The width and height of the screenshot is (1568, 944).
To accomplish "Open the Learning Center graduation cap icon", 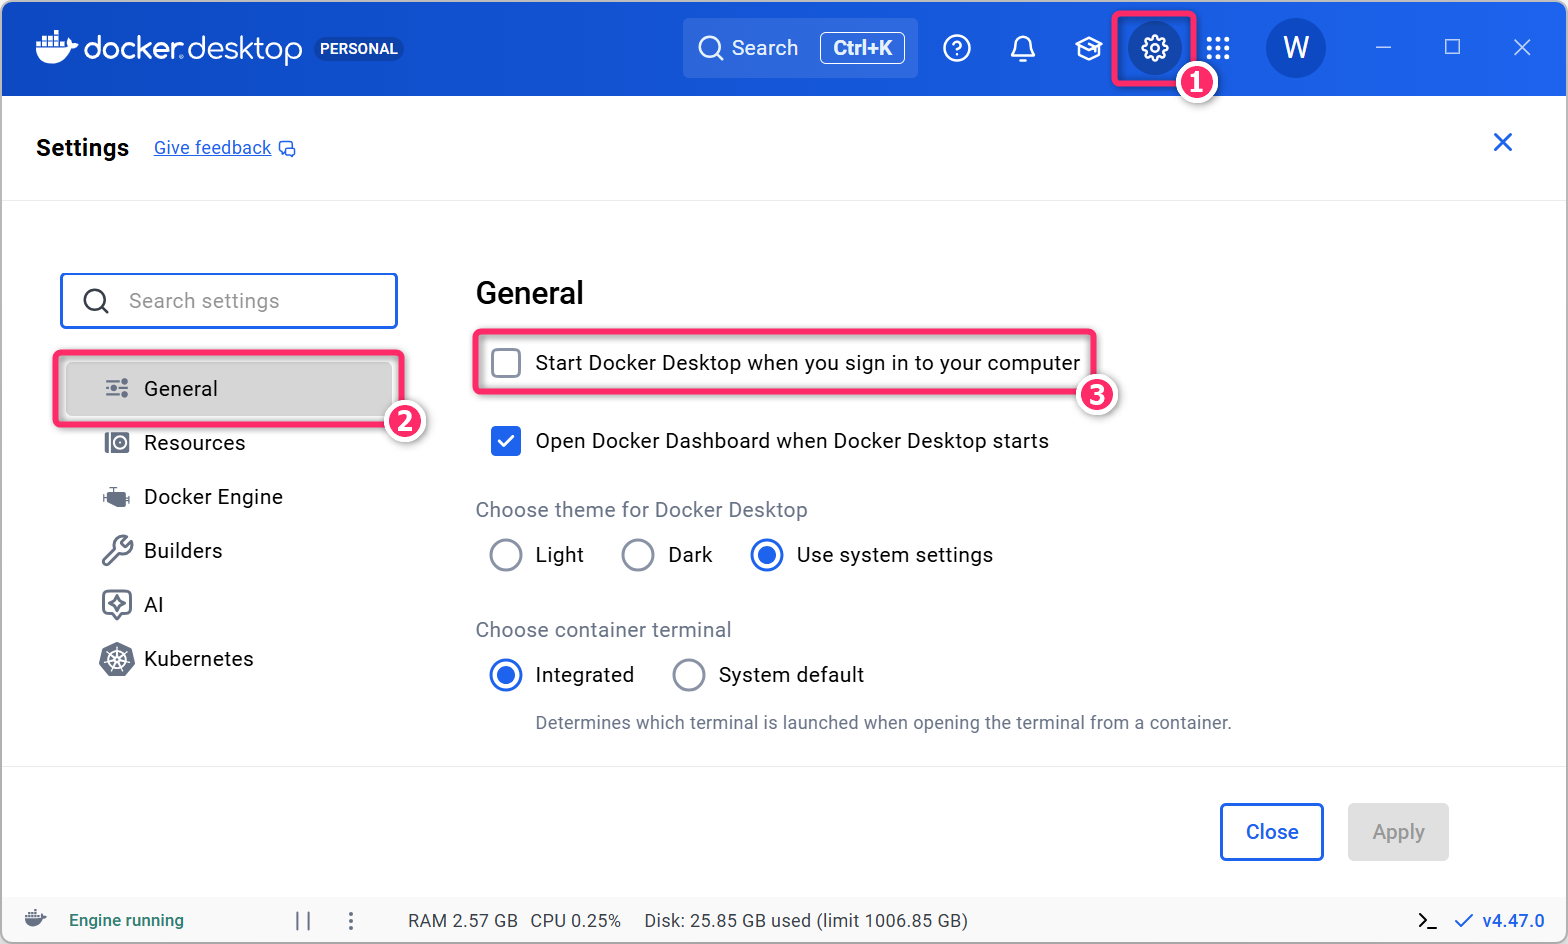I will pyautogui.click(x=1088, y=48).
